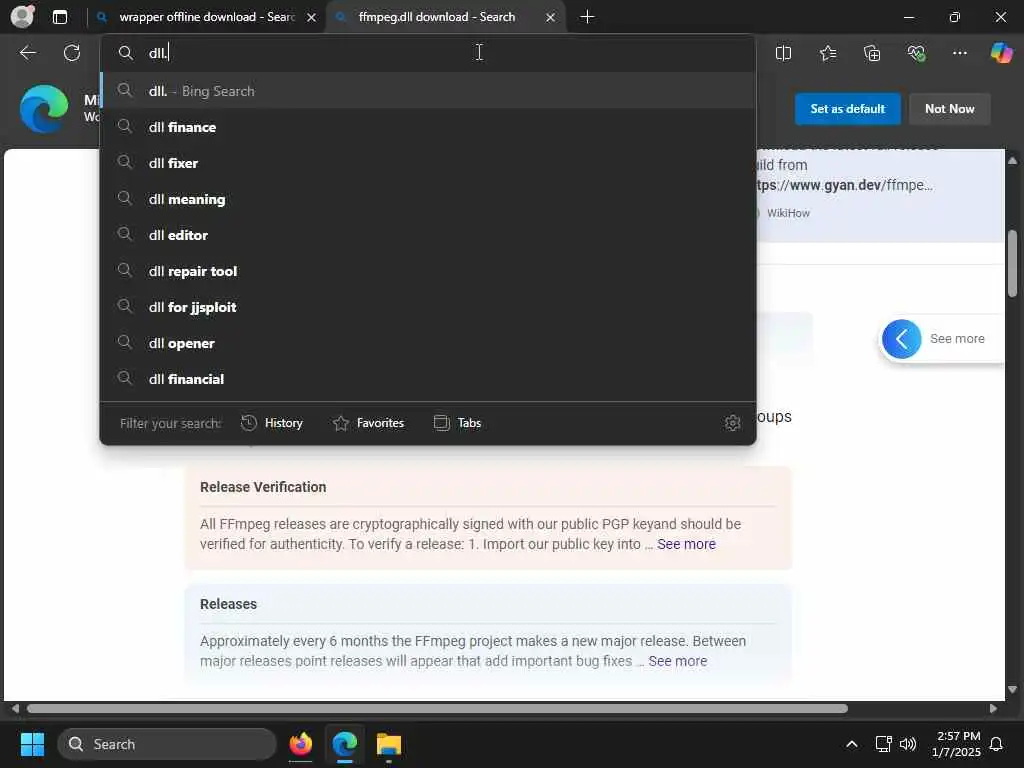The image size is (1024, 768).
Task: Toggle split screen icon in toolbar
Action: pyautogui.click(x=783, y=53)
